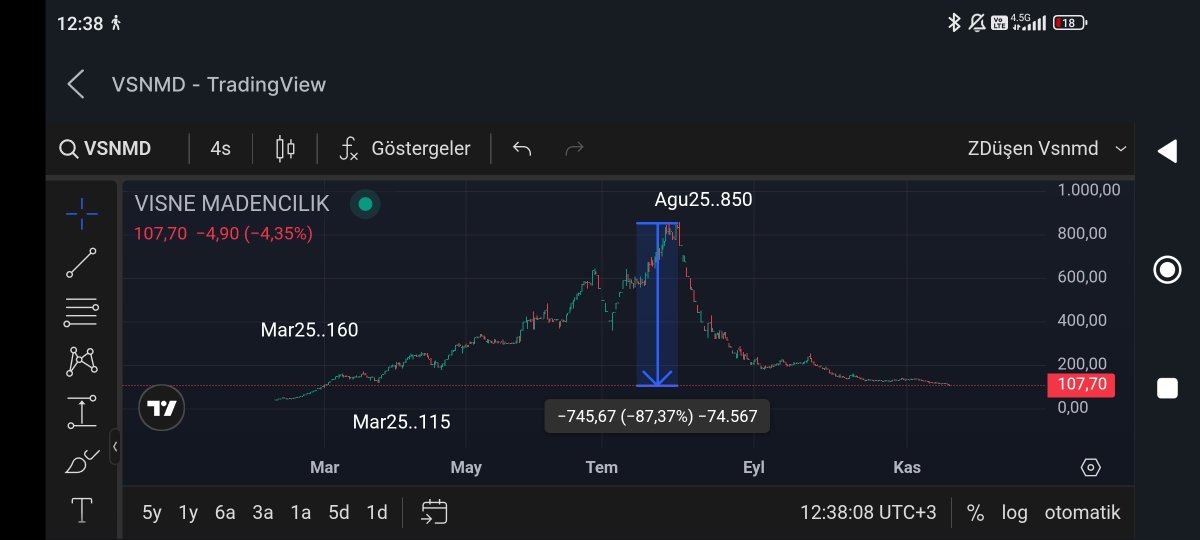Tap the battery status indicator

click(1069, 22)
